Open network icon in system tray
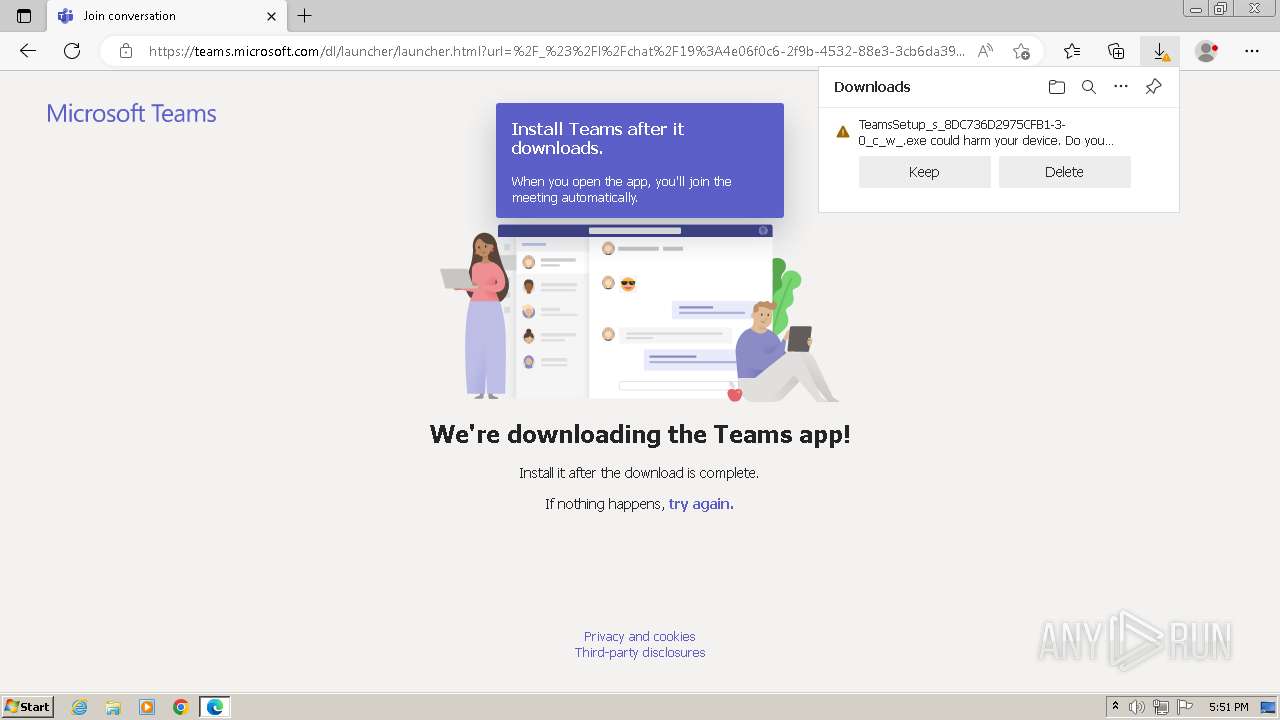Viewport: 1280px width, 720px height. click(1161, 707)
